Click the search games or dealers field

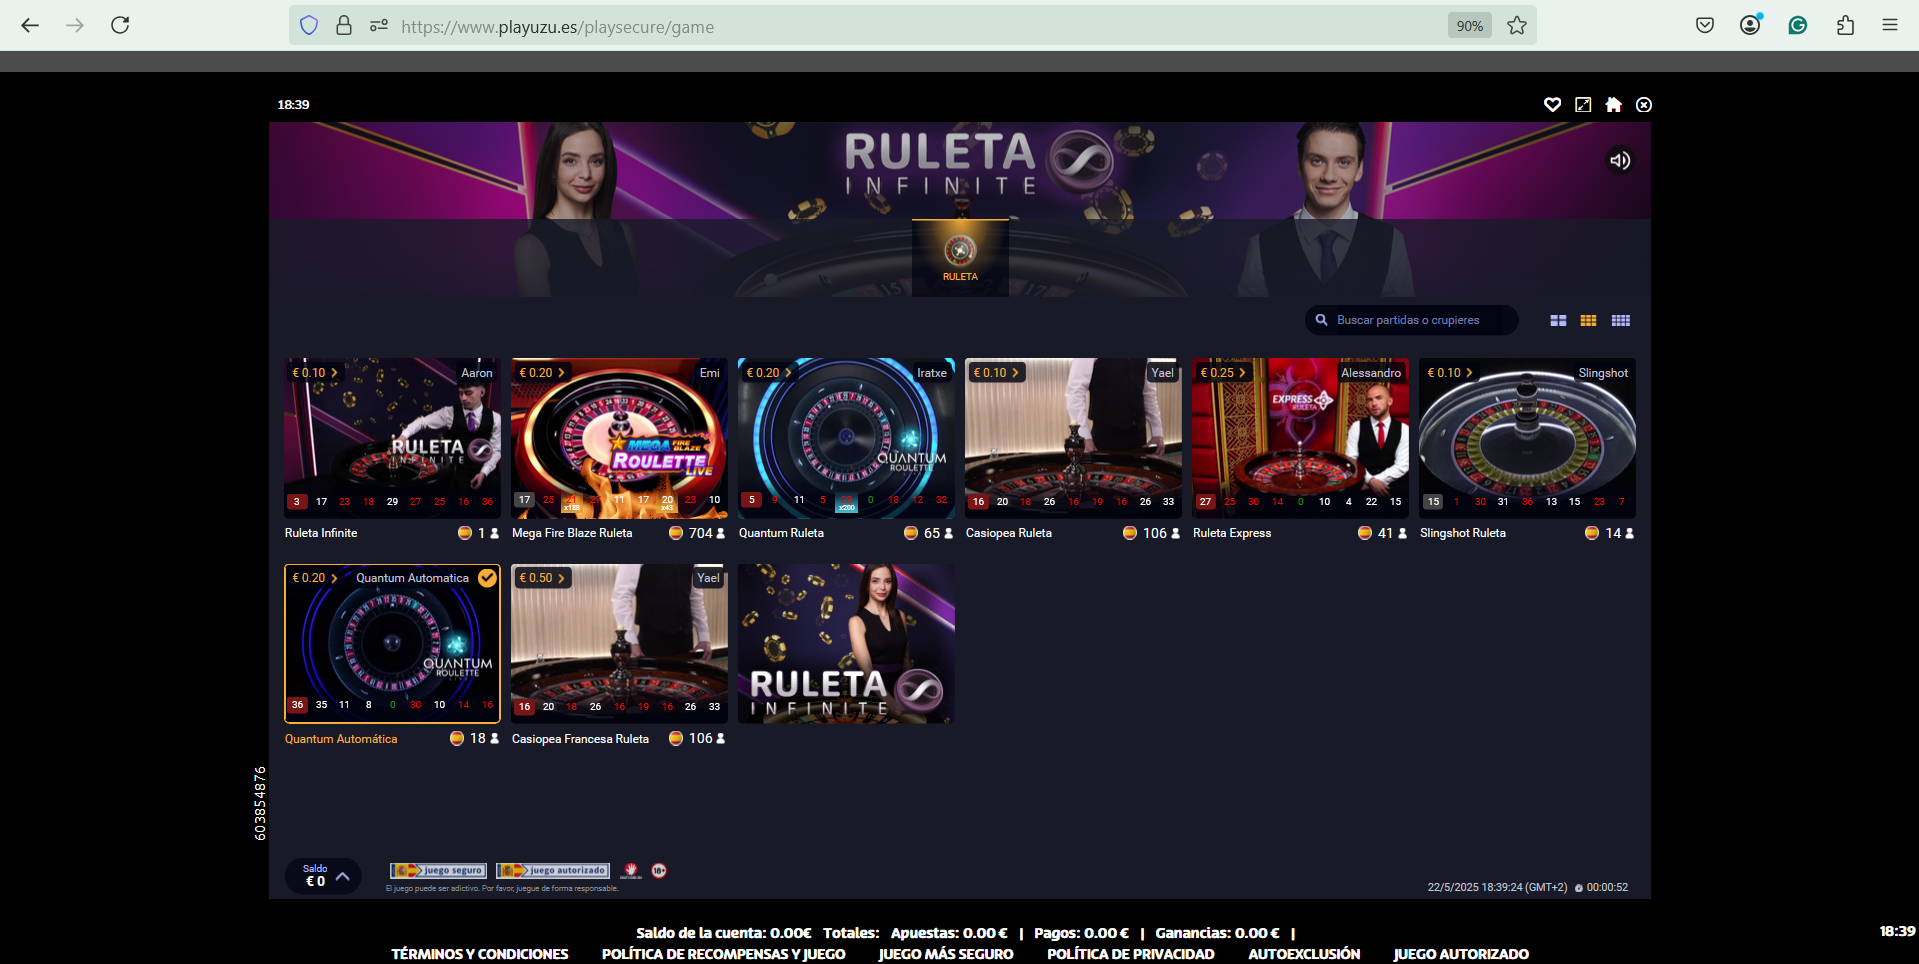point(1411,320)
